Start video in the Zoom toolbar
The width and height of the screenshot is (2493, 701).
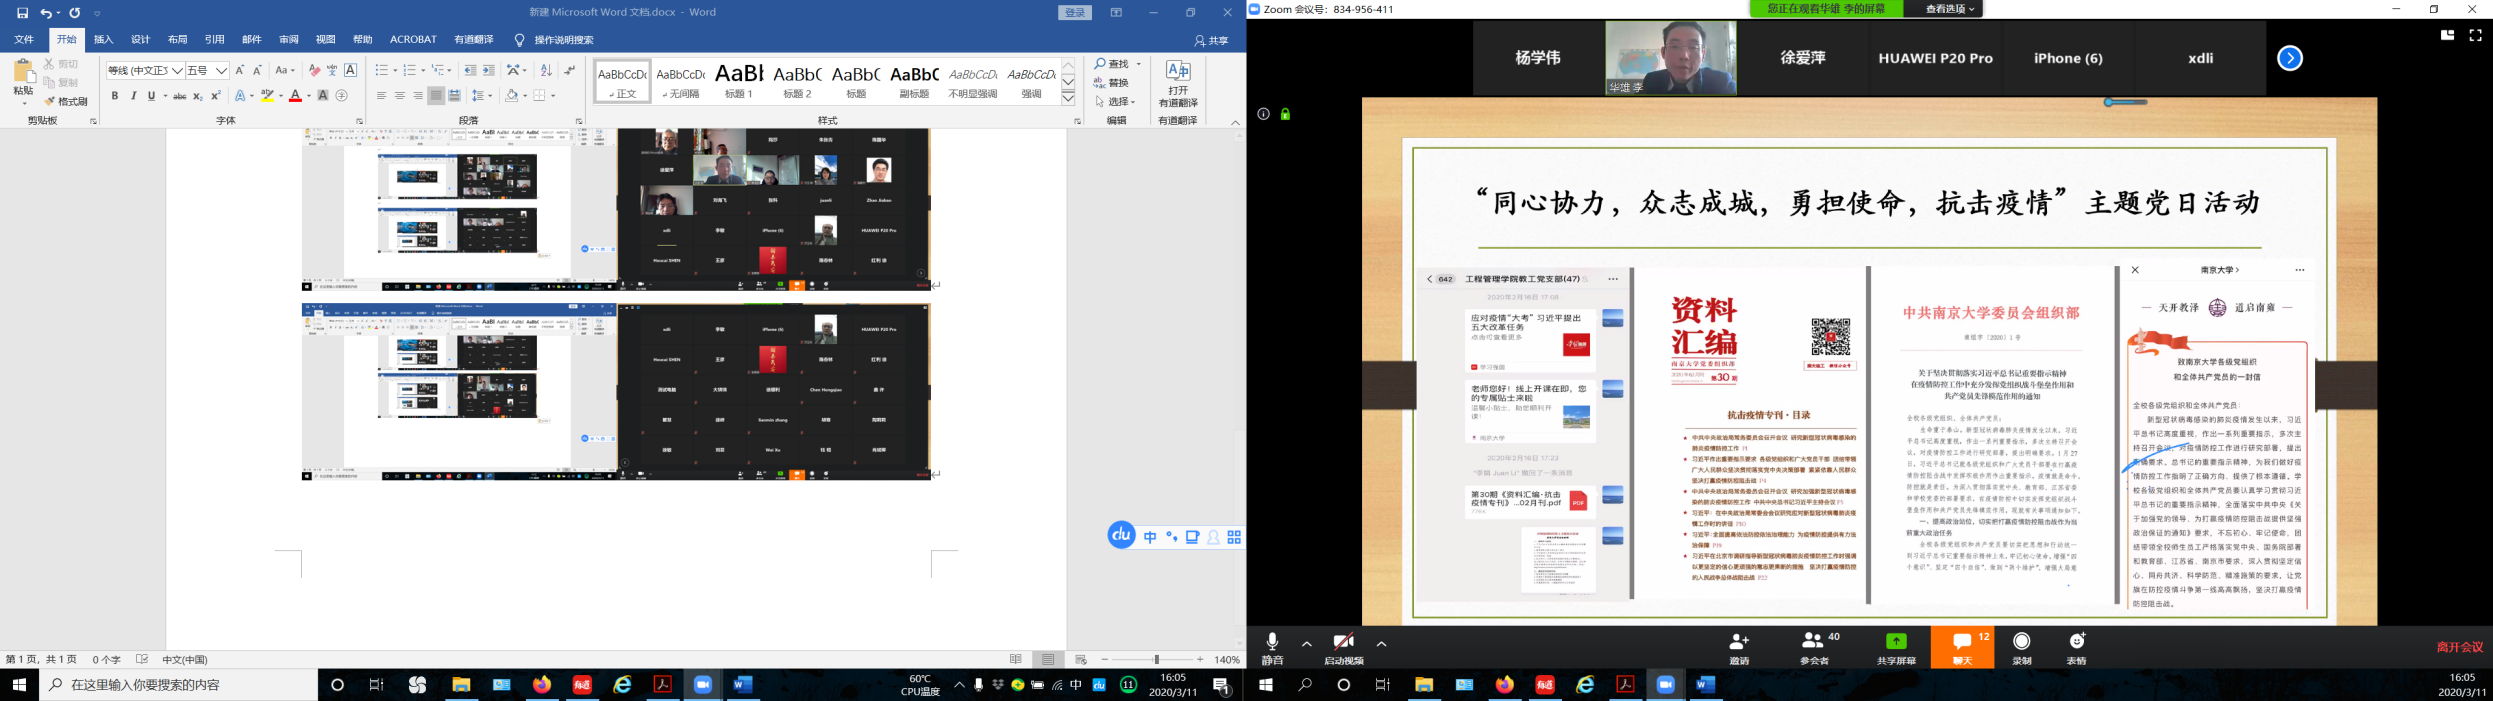(1343, 646)
